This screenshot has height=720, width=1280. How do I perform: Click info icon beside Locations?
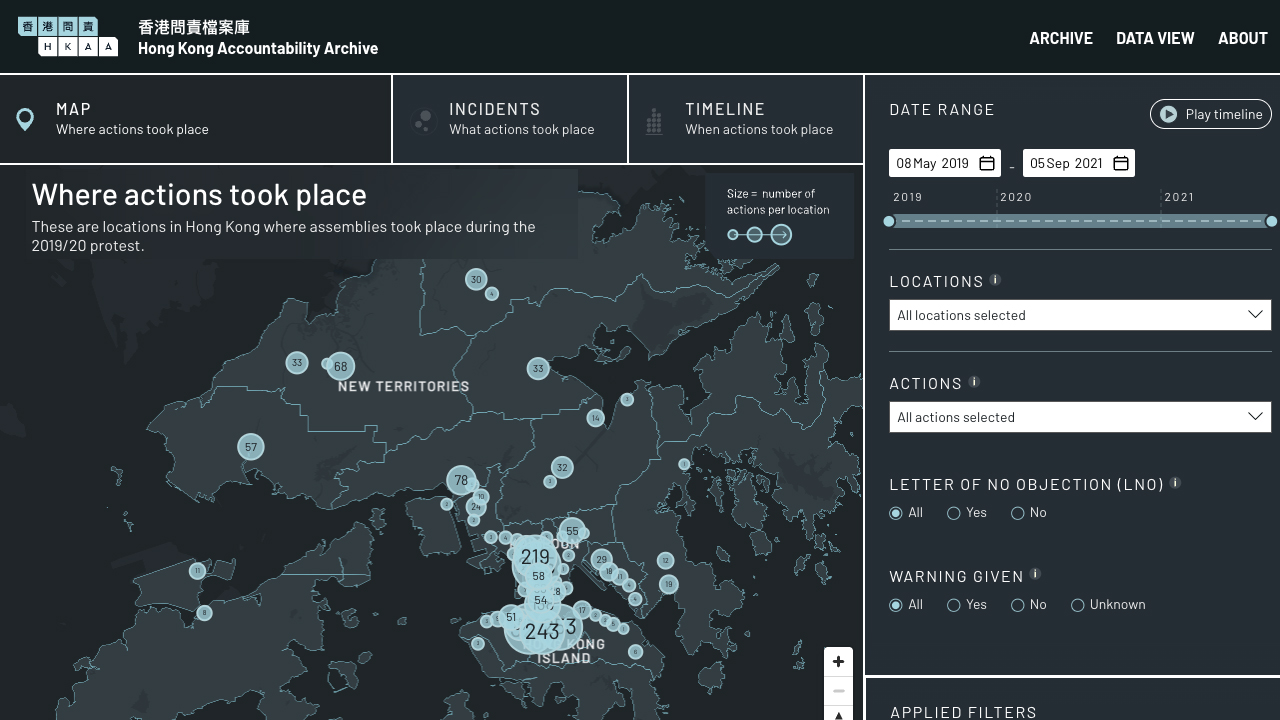tap(995, 280)
